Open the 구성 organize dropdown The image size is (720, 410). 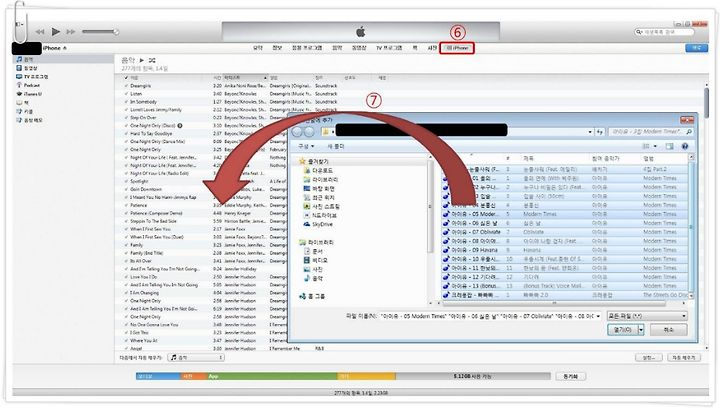(306, 146)
